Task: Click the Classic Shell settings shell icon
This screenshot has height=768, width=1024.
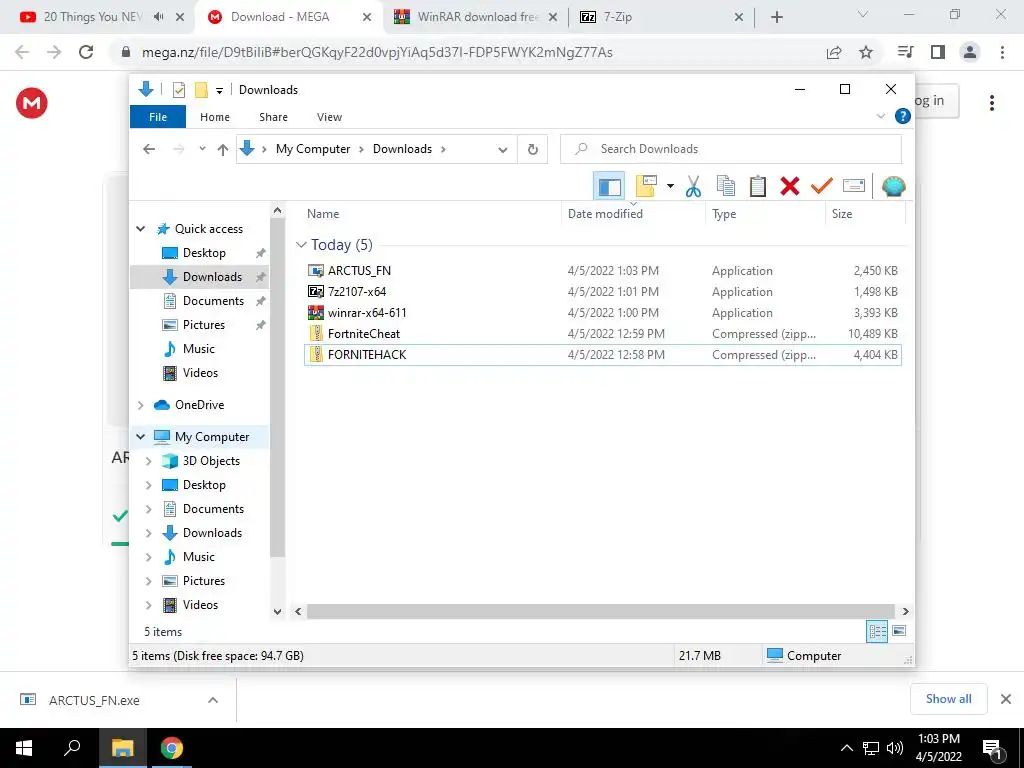Action: point(893,186)
